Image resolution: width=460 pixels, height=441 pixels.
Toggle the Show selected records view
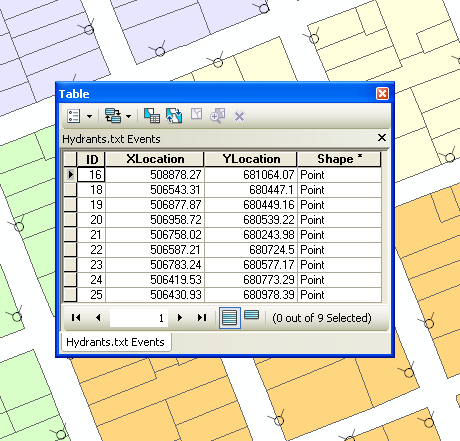point(252,315)
